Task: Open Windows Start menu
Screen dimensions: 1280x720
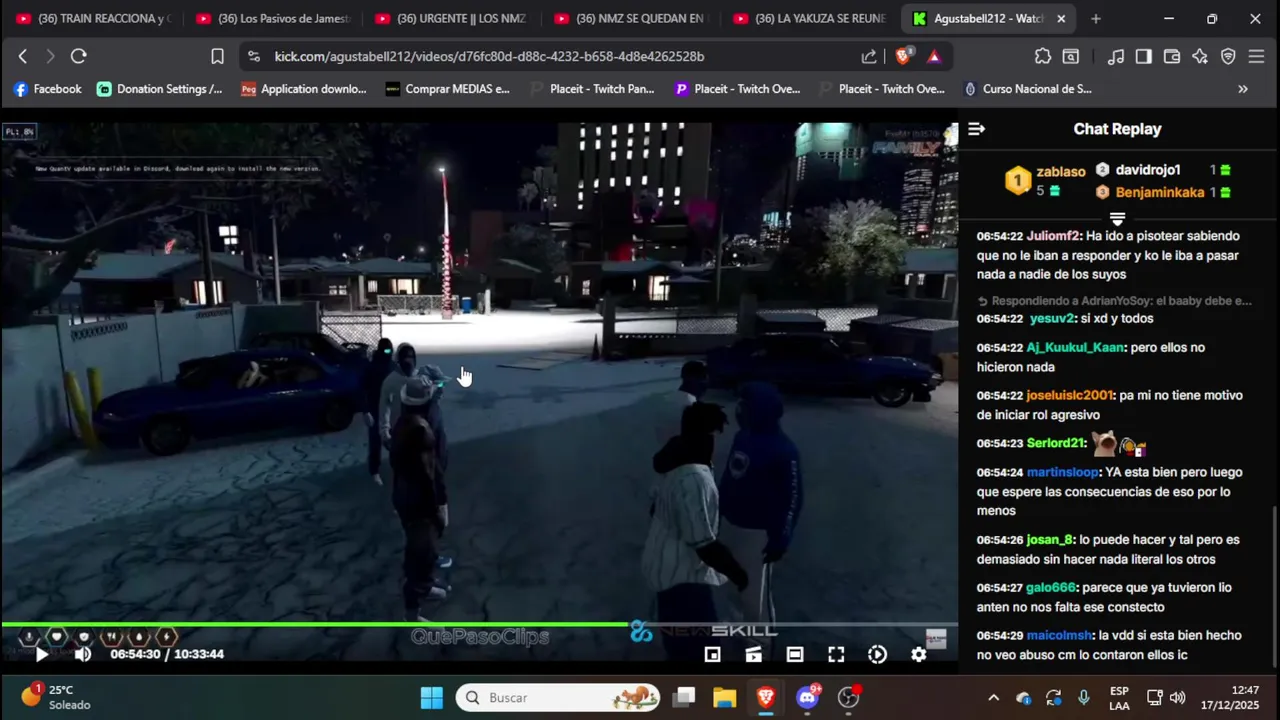Action: [x=432, y=697]
